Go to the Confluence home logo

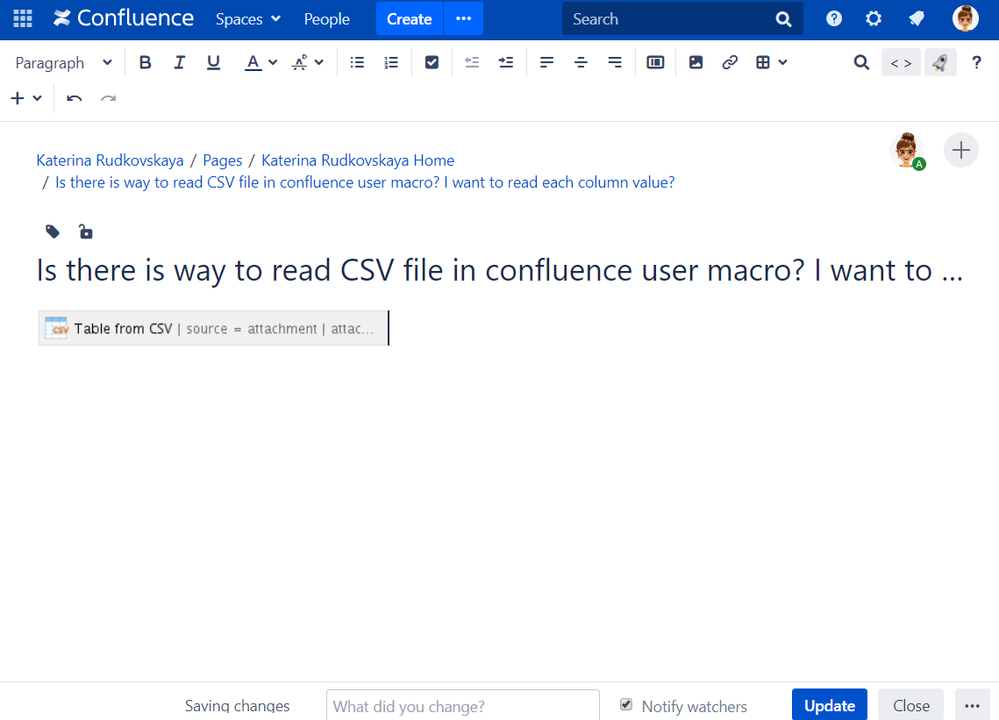(x=124, y=18)
